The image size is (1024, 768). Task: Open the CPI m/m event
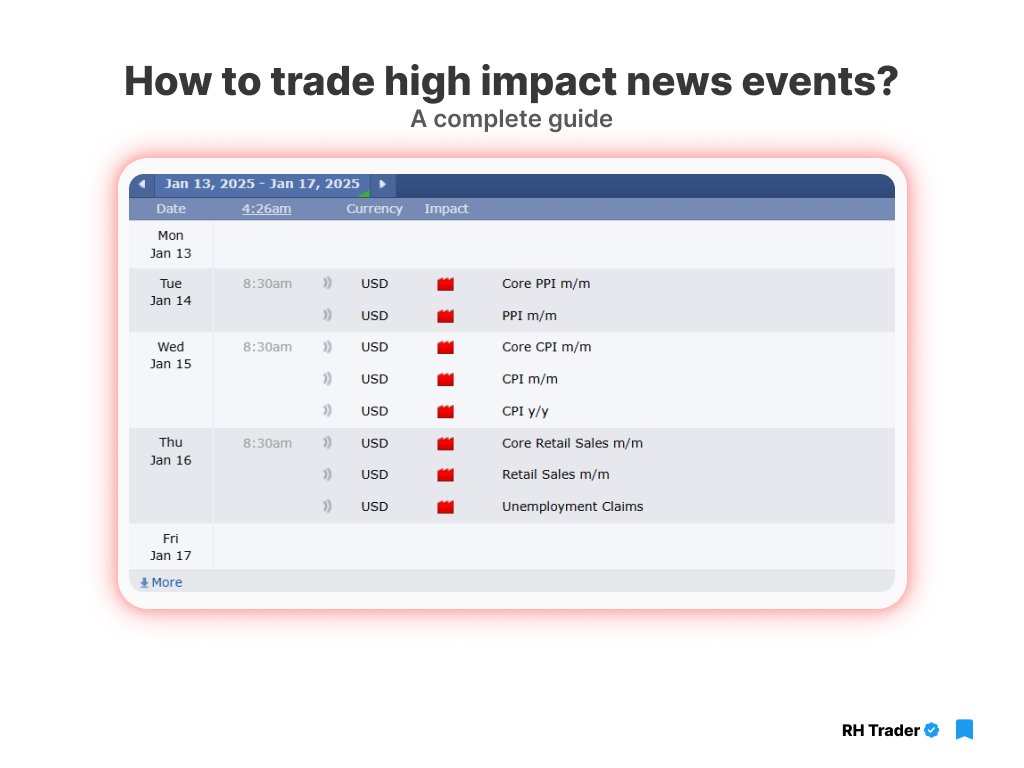click(530, 379)
